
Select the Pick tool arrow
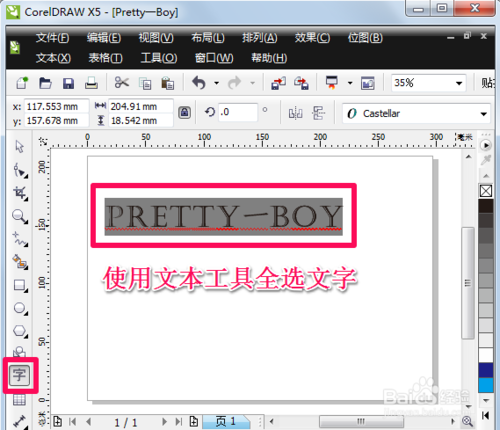(x=19, y=146)
